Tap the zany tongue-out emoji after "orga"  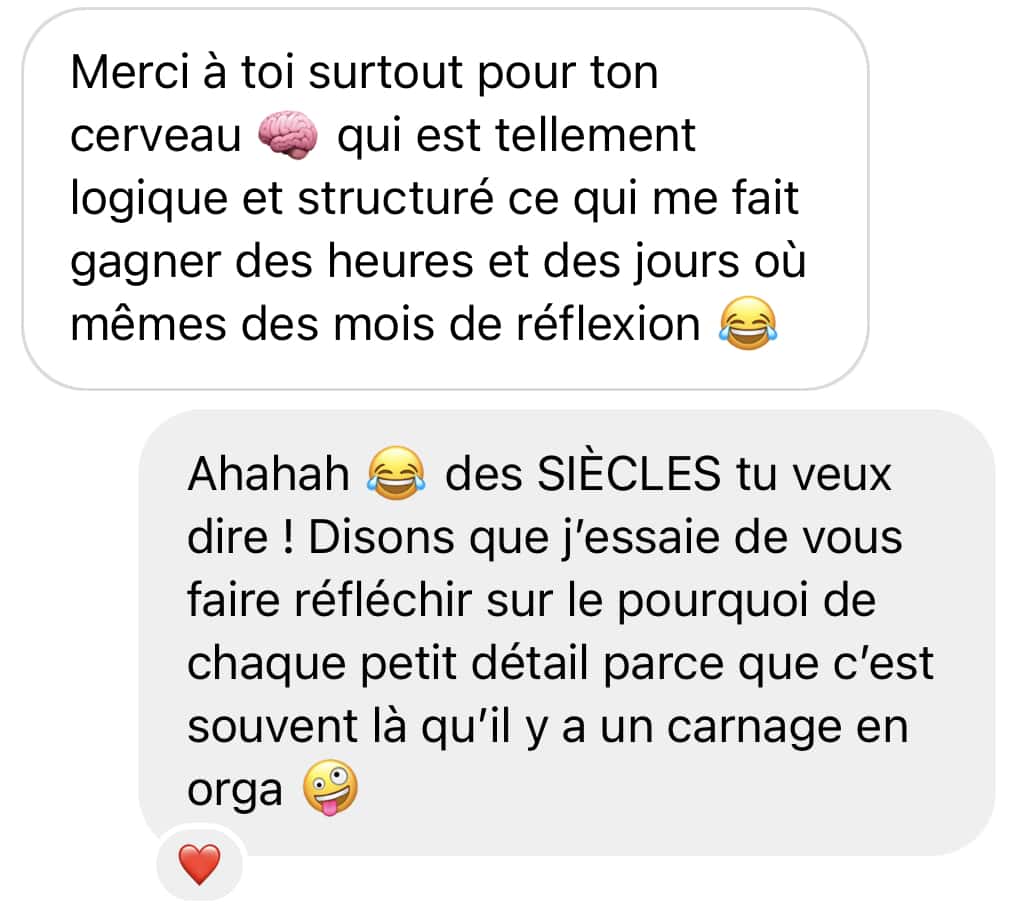330,788
